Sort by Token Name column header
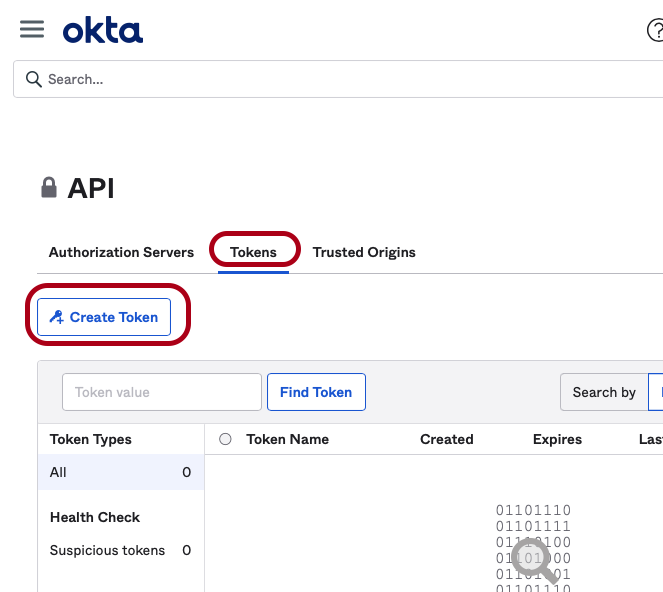The height and width of the screenshot is (592, 663). pos(287,439)
